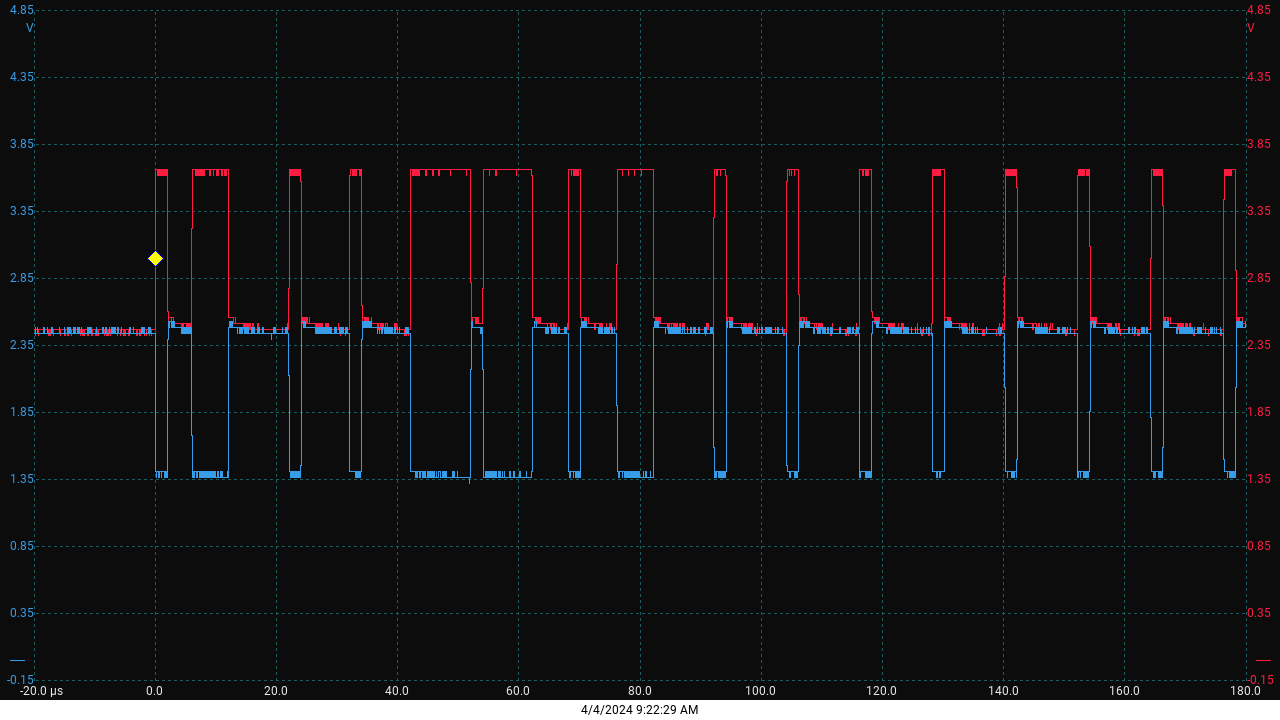
Task: Click the -20.0 µs time axis label
Action: [41, 691]
